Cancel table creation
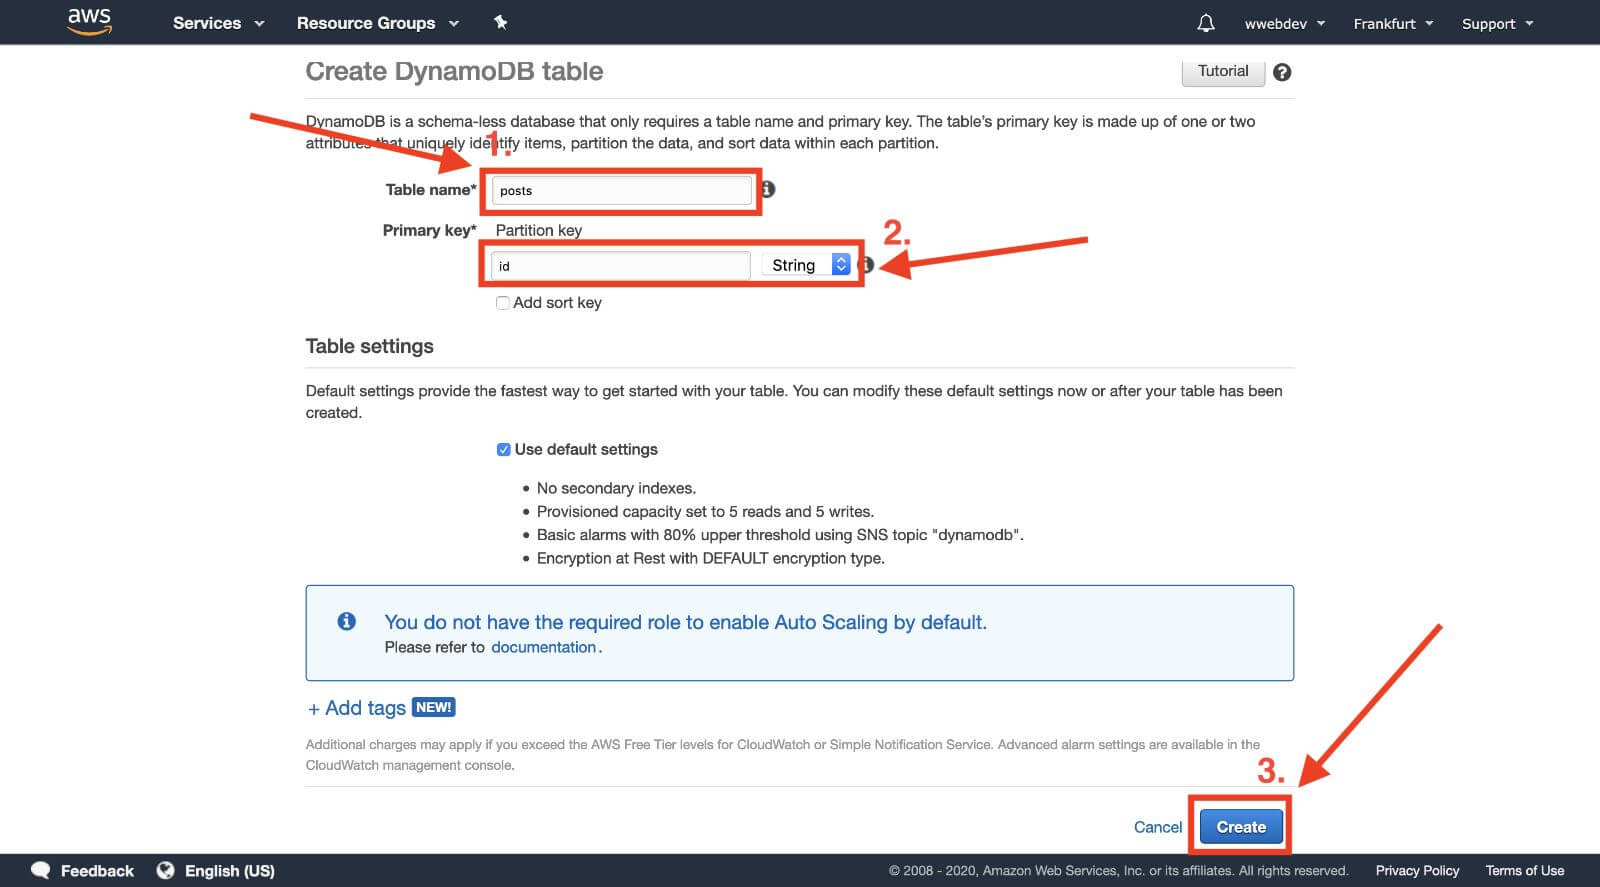The height and width of the screenshot is (887, 1600). tap(1158, 827)
